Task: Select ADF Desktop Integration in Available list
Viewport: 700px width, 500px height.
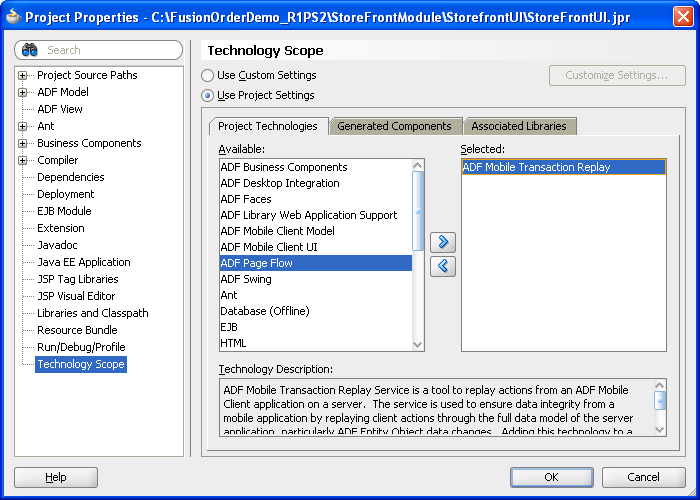Action: point(316,183)
